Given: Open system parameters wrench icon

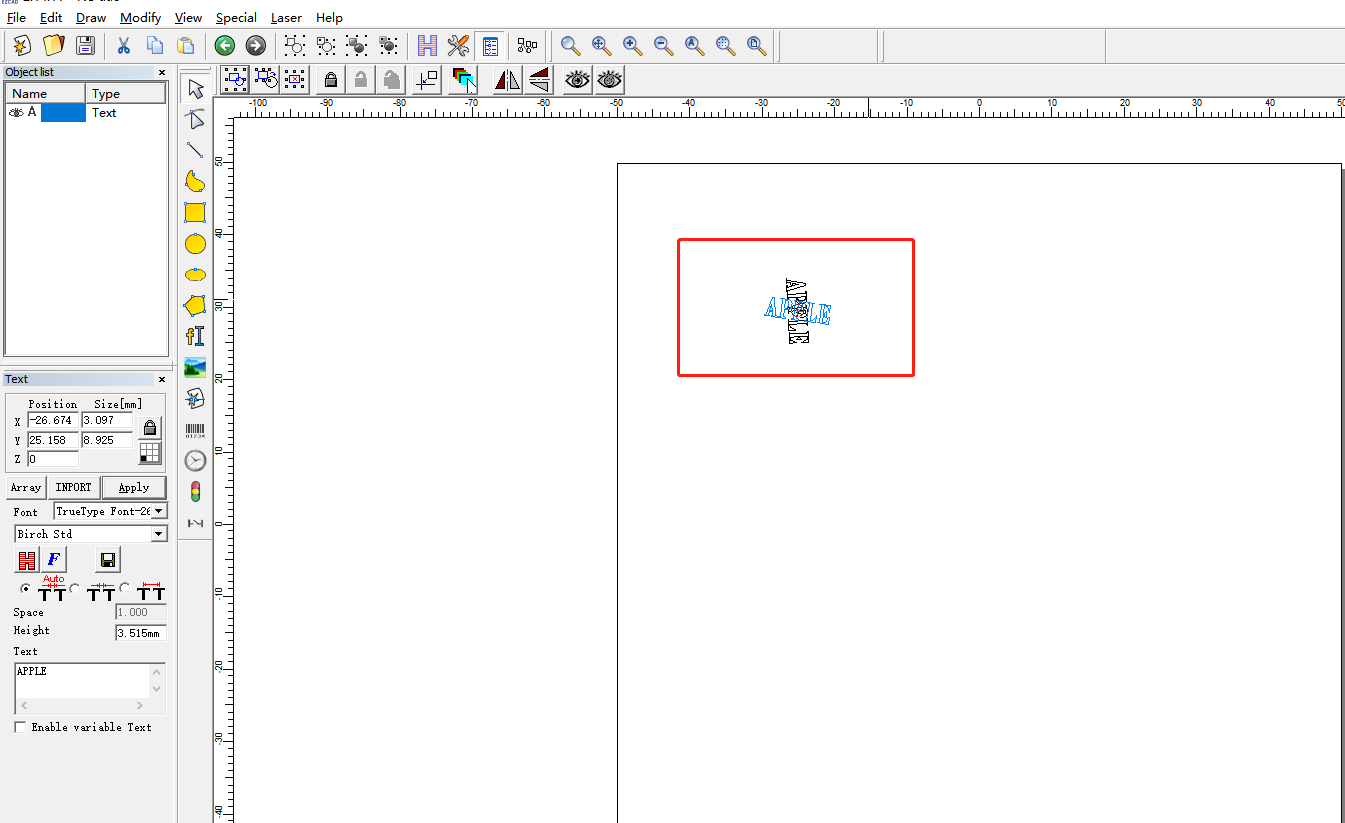Looking at the screenshot, I should 459,45.
